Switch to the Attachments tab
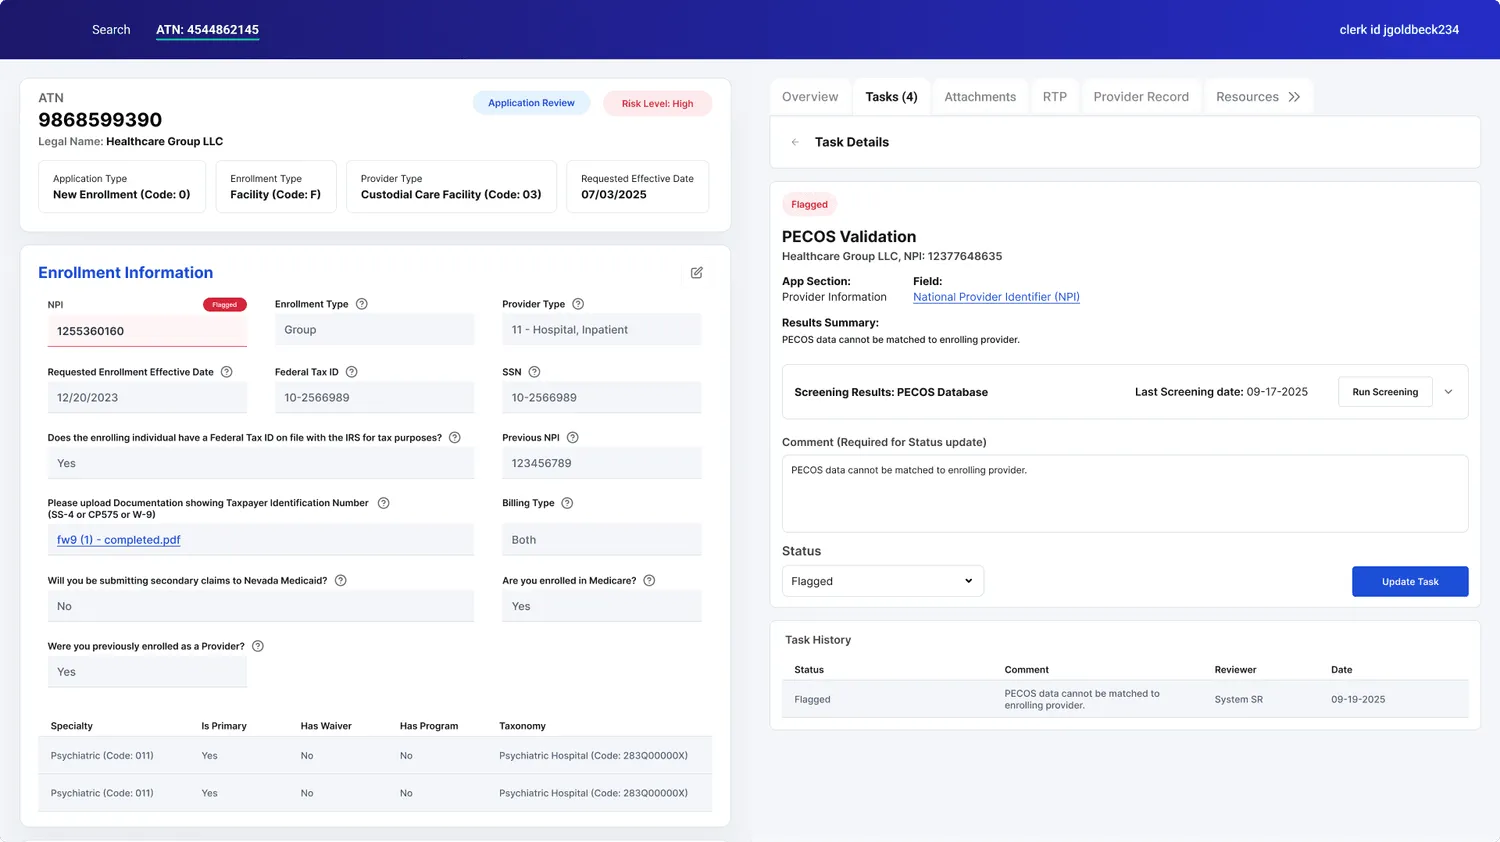This screenshot has width=1500, height=842. click(x=980, y=97)
